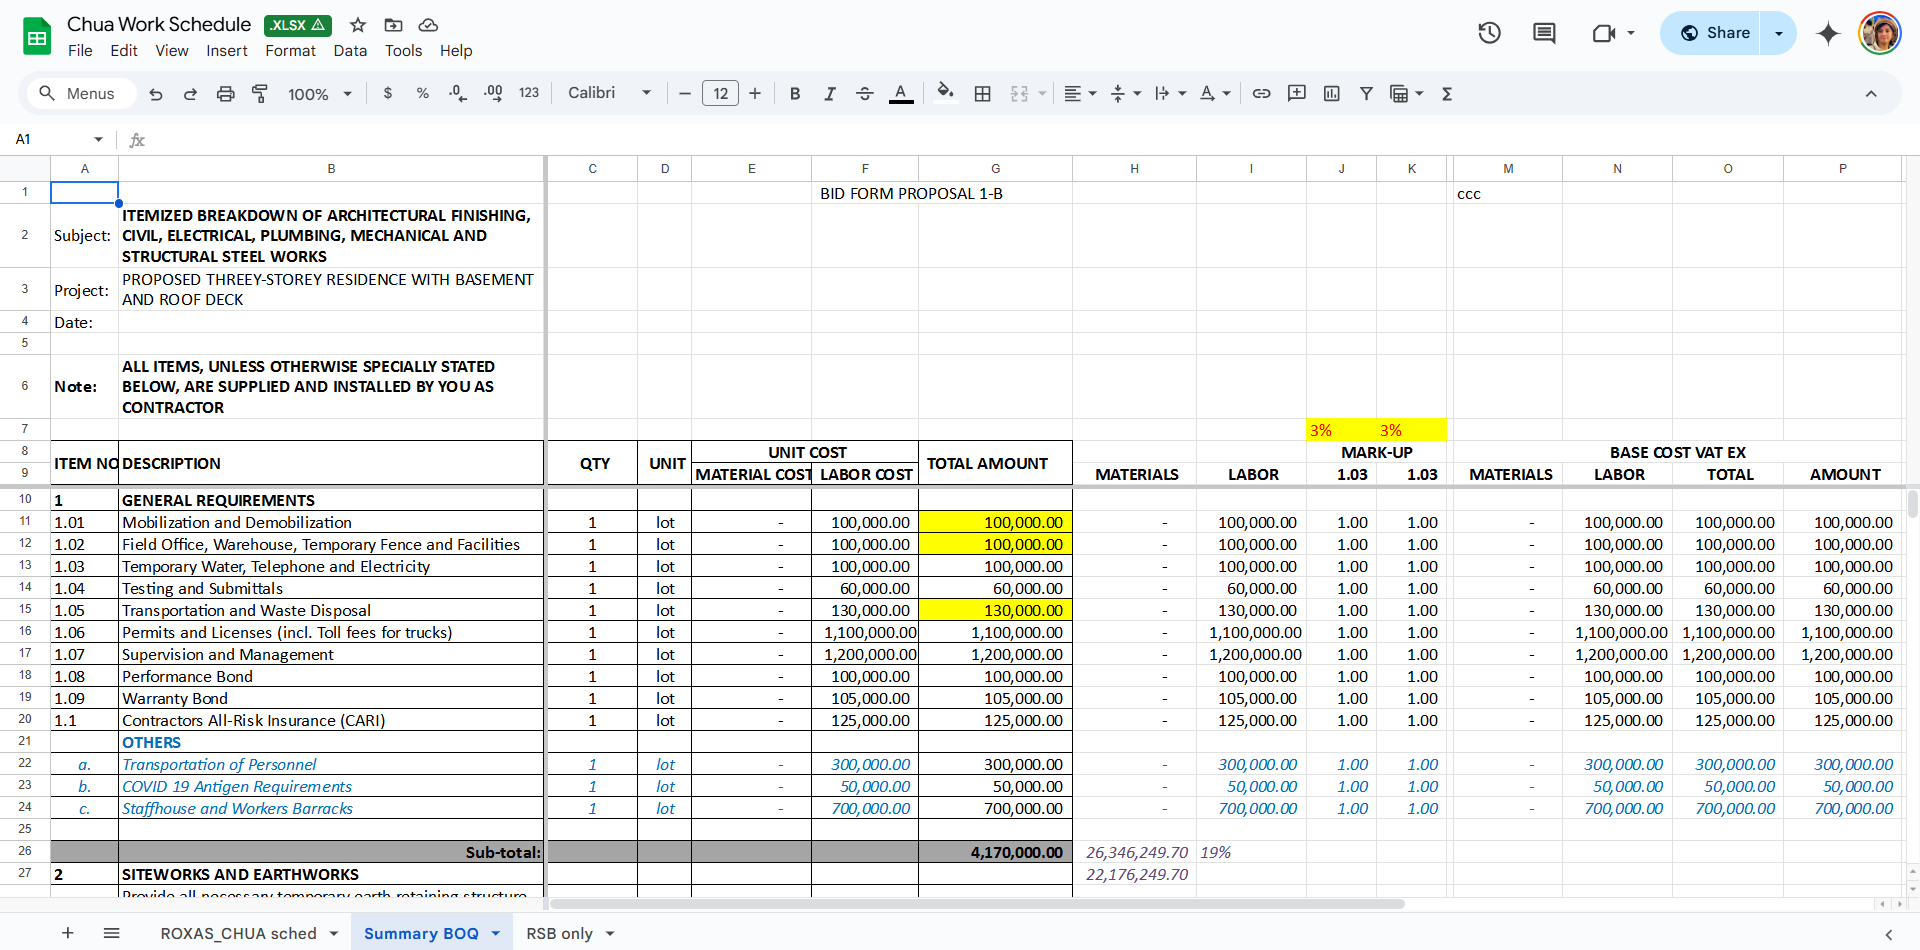Image resolution: width=1920 pixels, height=950 pixels.
Task: Activate the Paint format roller tool
Action: coord(260,94)
